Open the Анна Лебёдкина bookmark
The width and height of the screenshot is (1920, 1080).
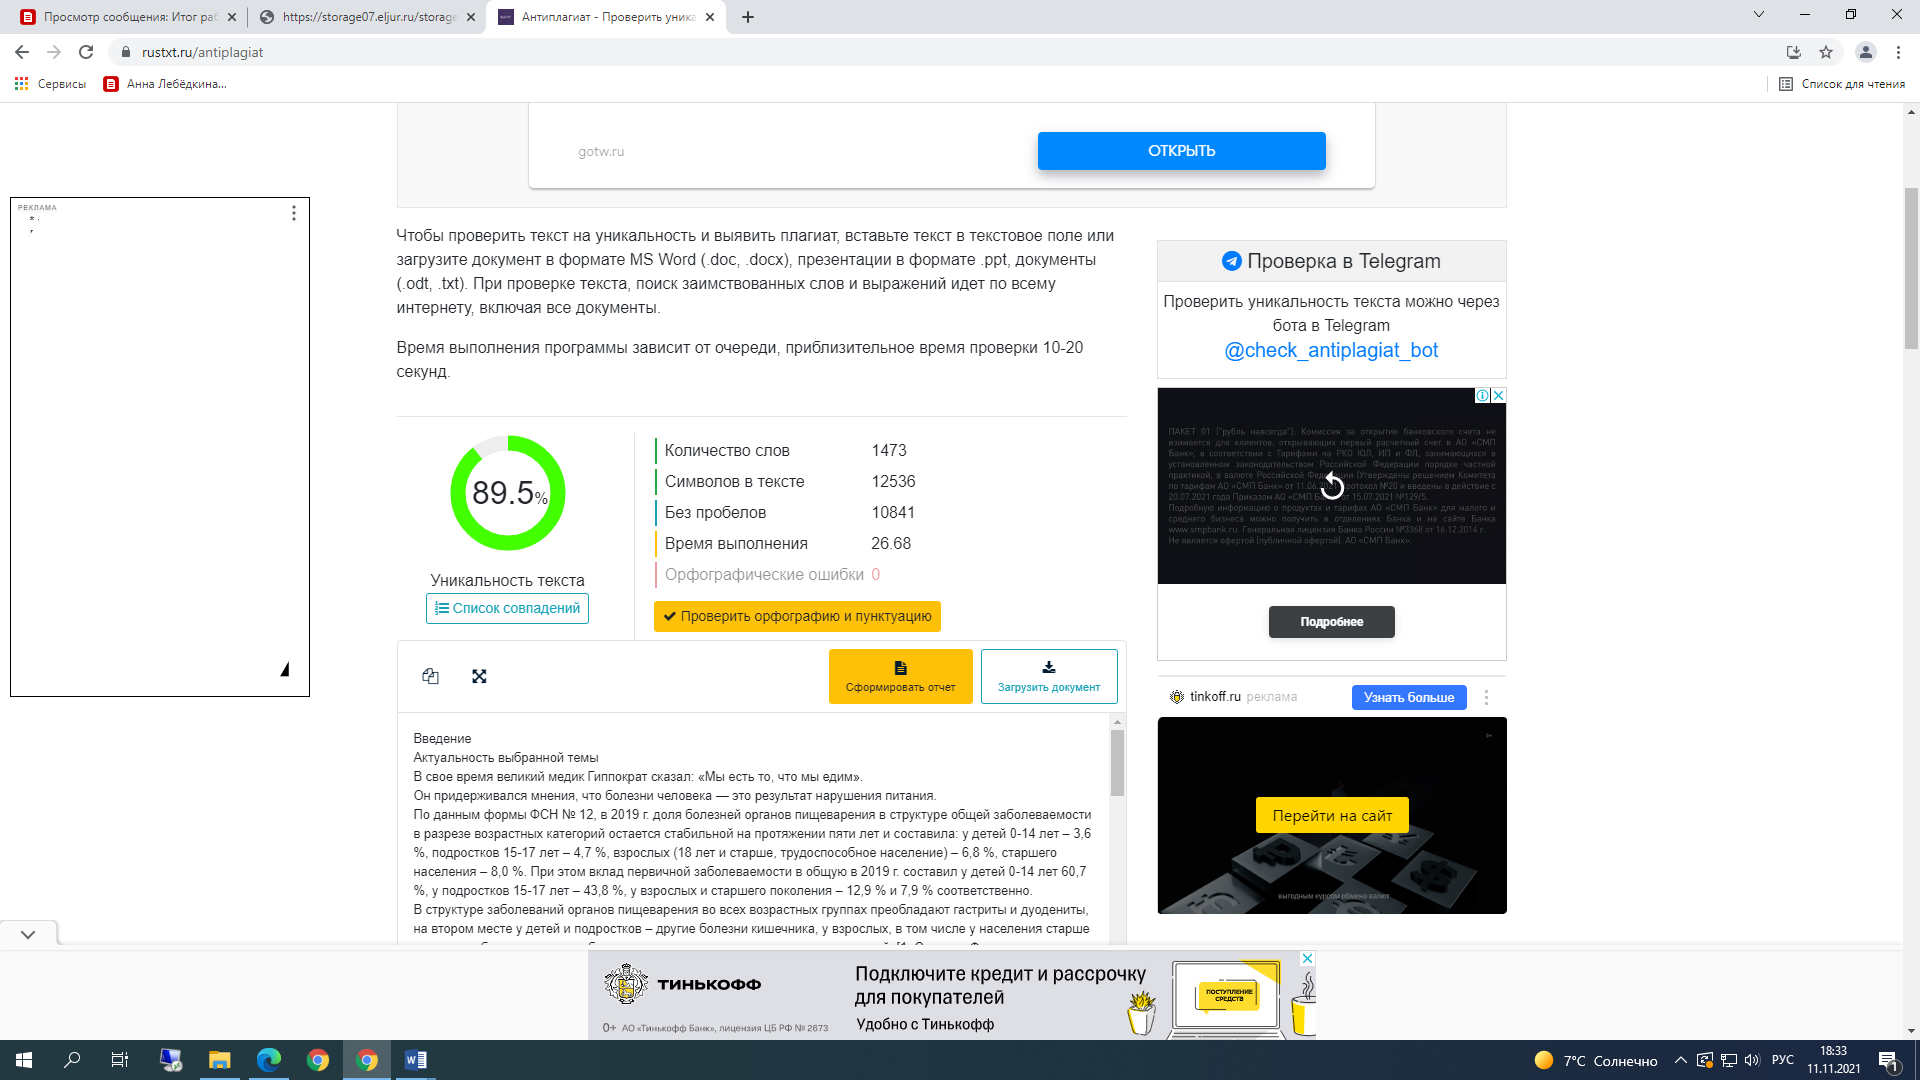166,84
